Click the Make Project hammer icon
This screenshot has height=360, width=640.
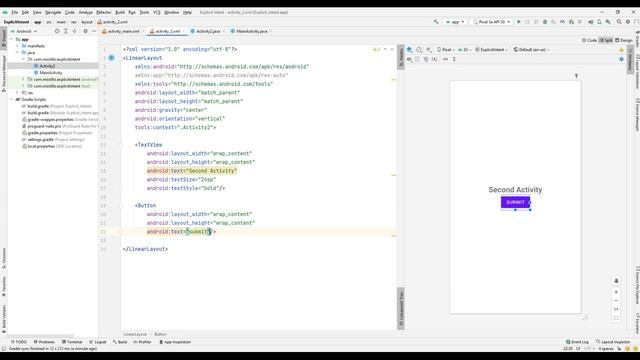coord(436,22)
